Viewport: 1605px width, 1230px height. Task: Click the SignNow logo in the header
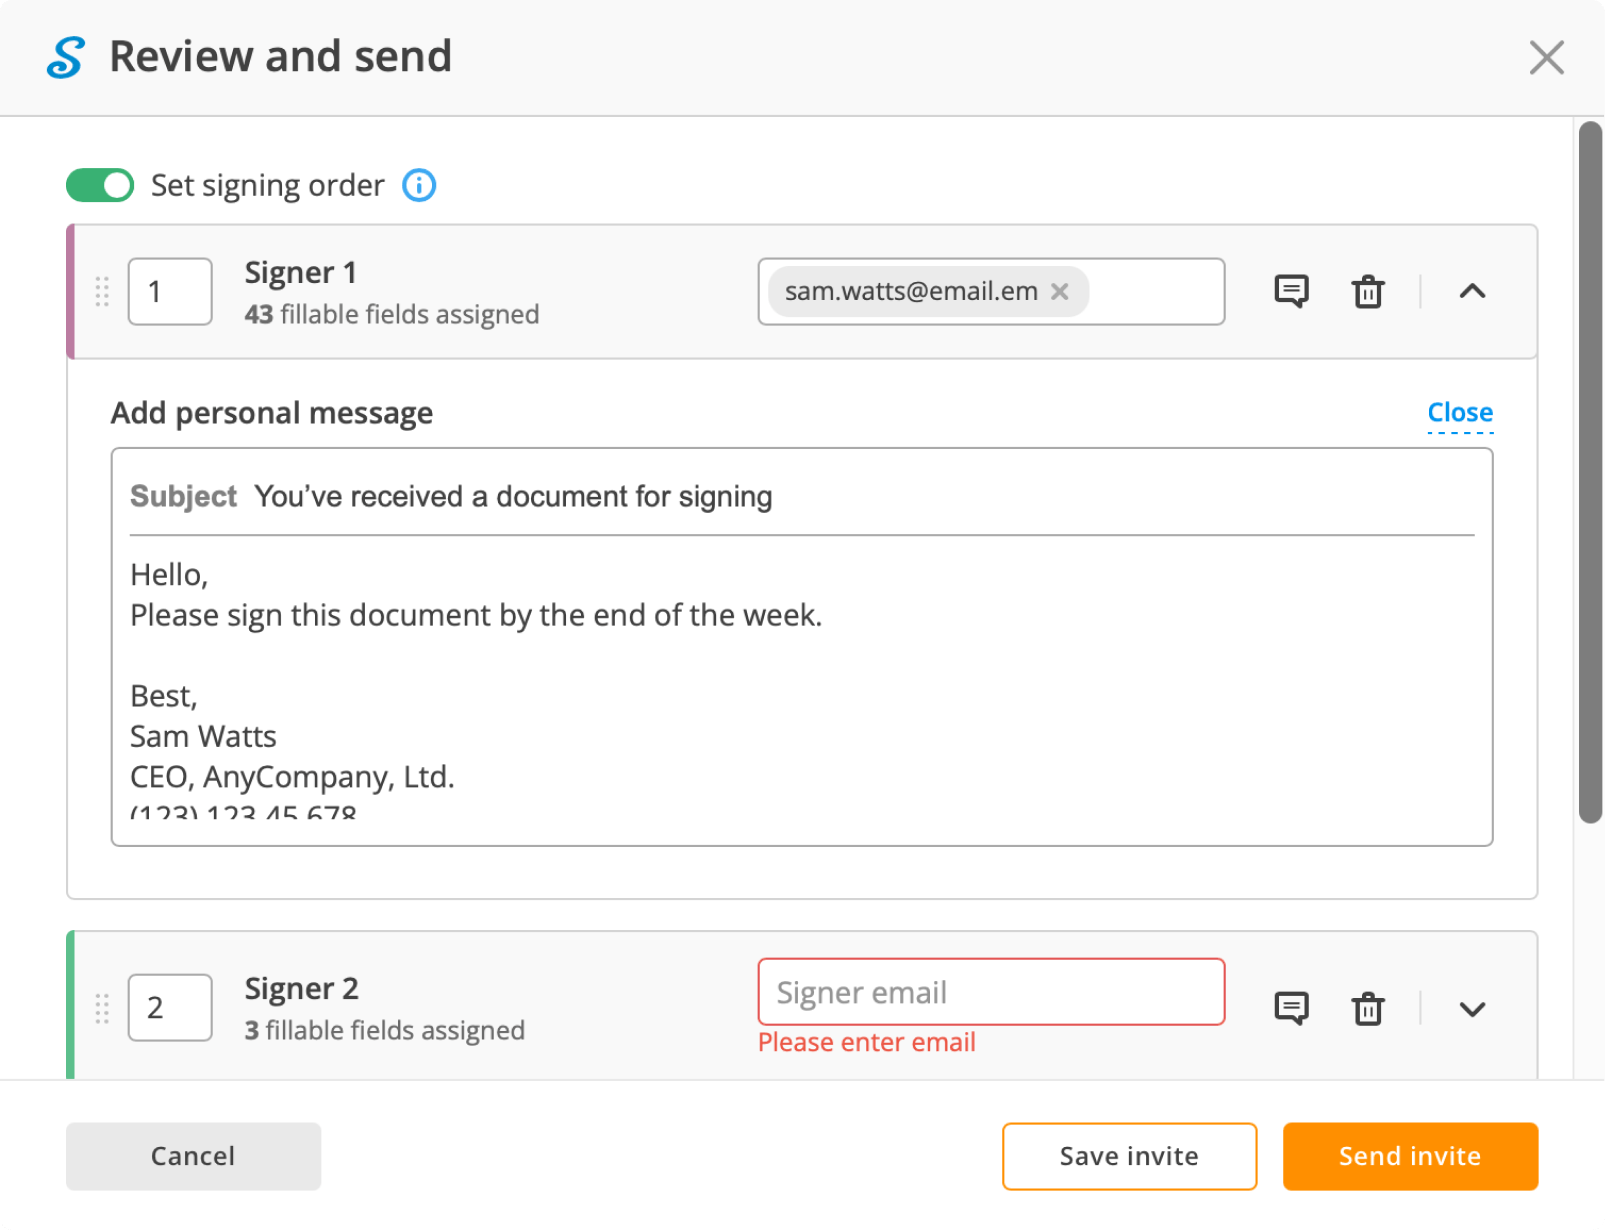point(66,57)
